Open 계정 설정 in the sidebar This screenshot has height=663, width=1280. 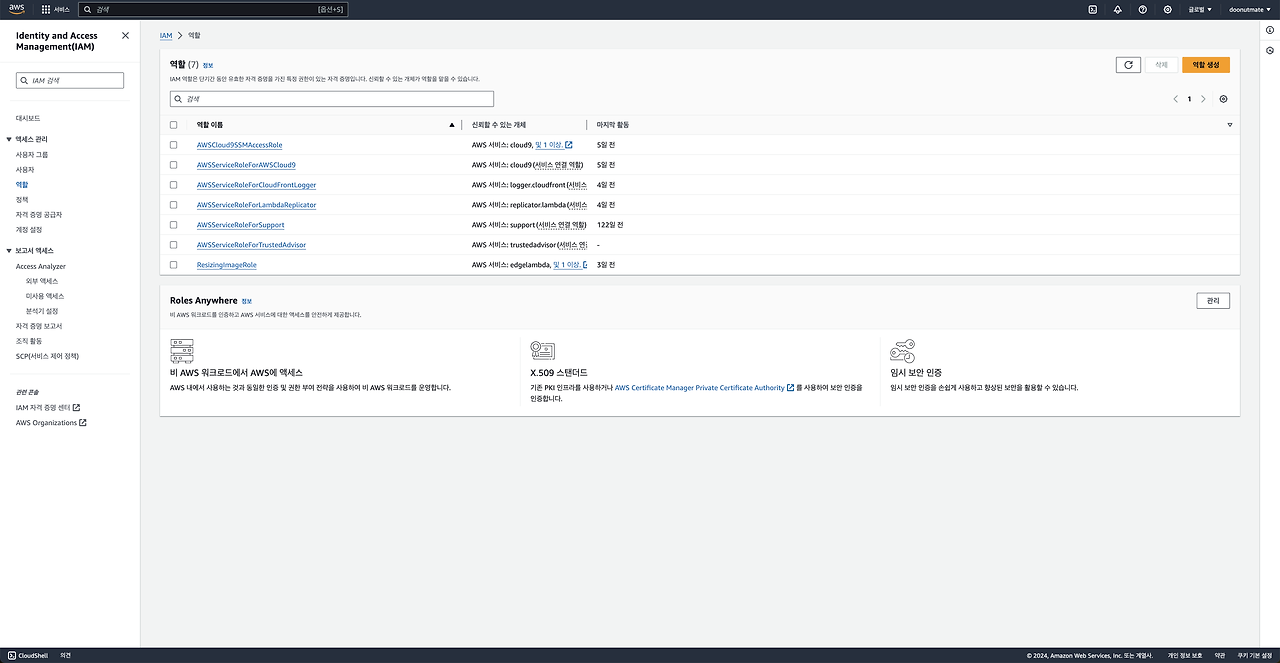29,230
